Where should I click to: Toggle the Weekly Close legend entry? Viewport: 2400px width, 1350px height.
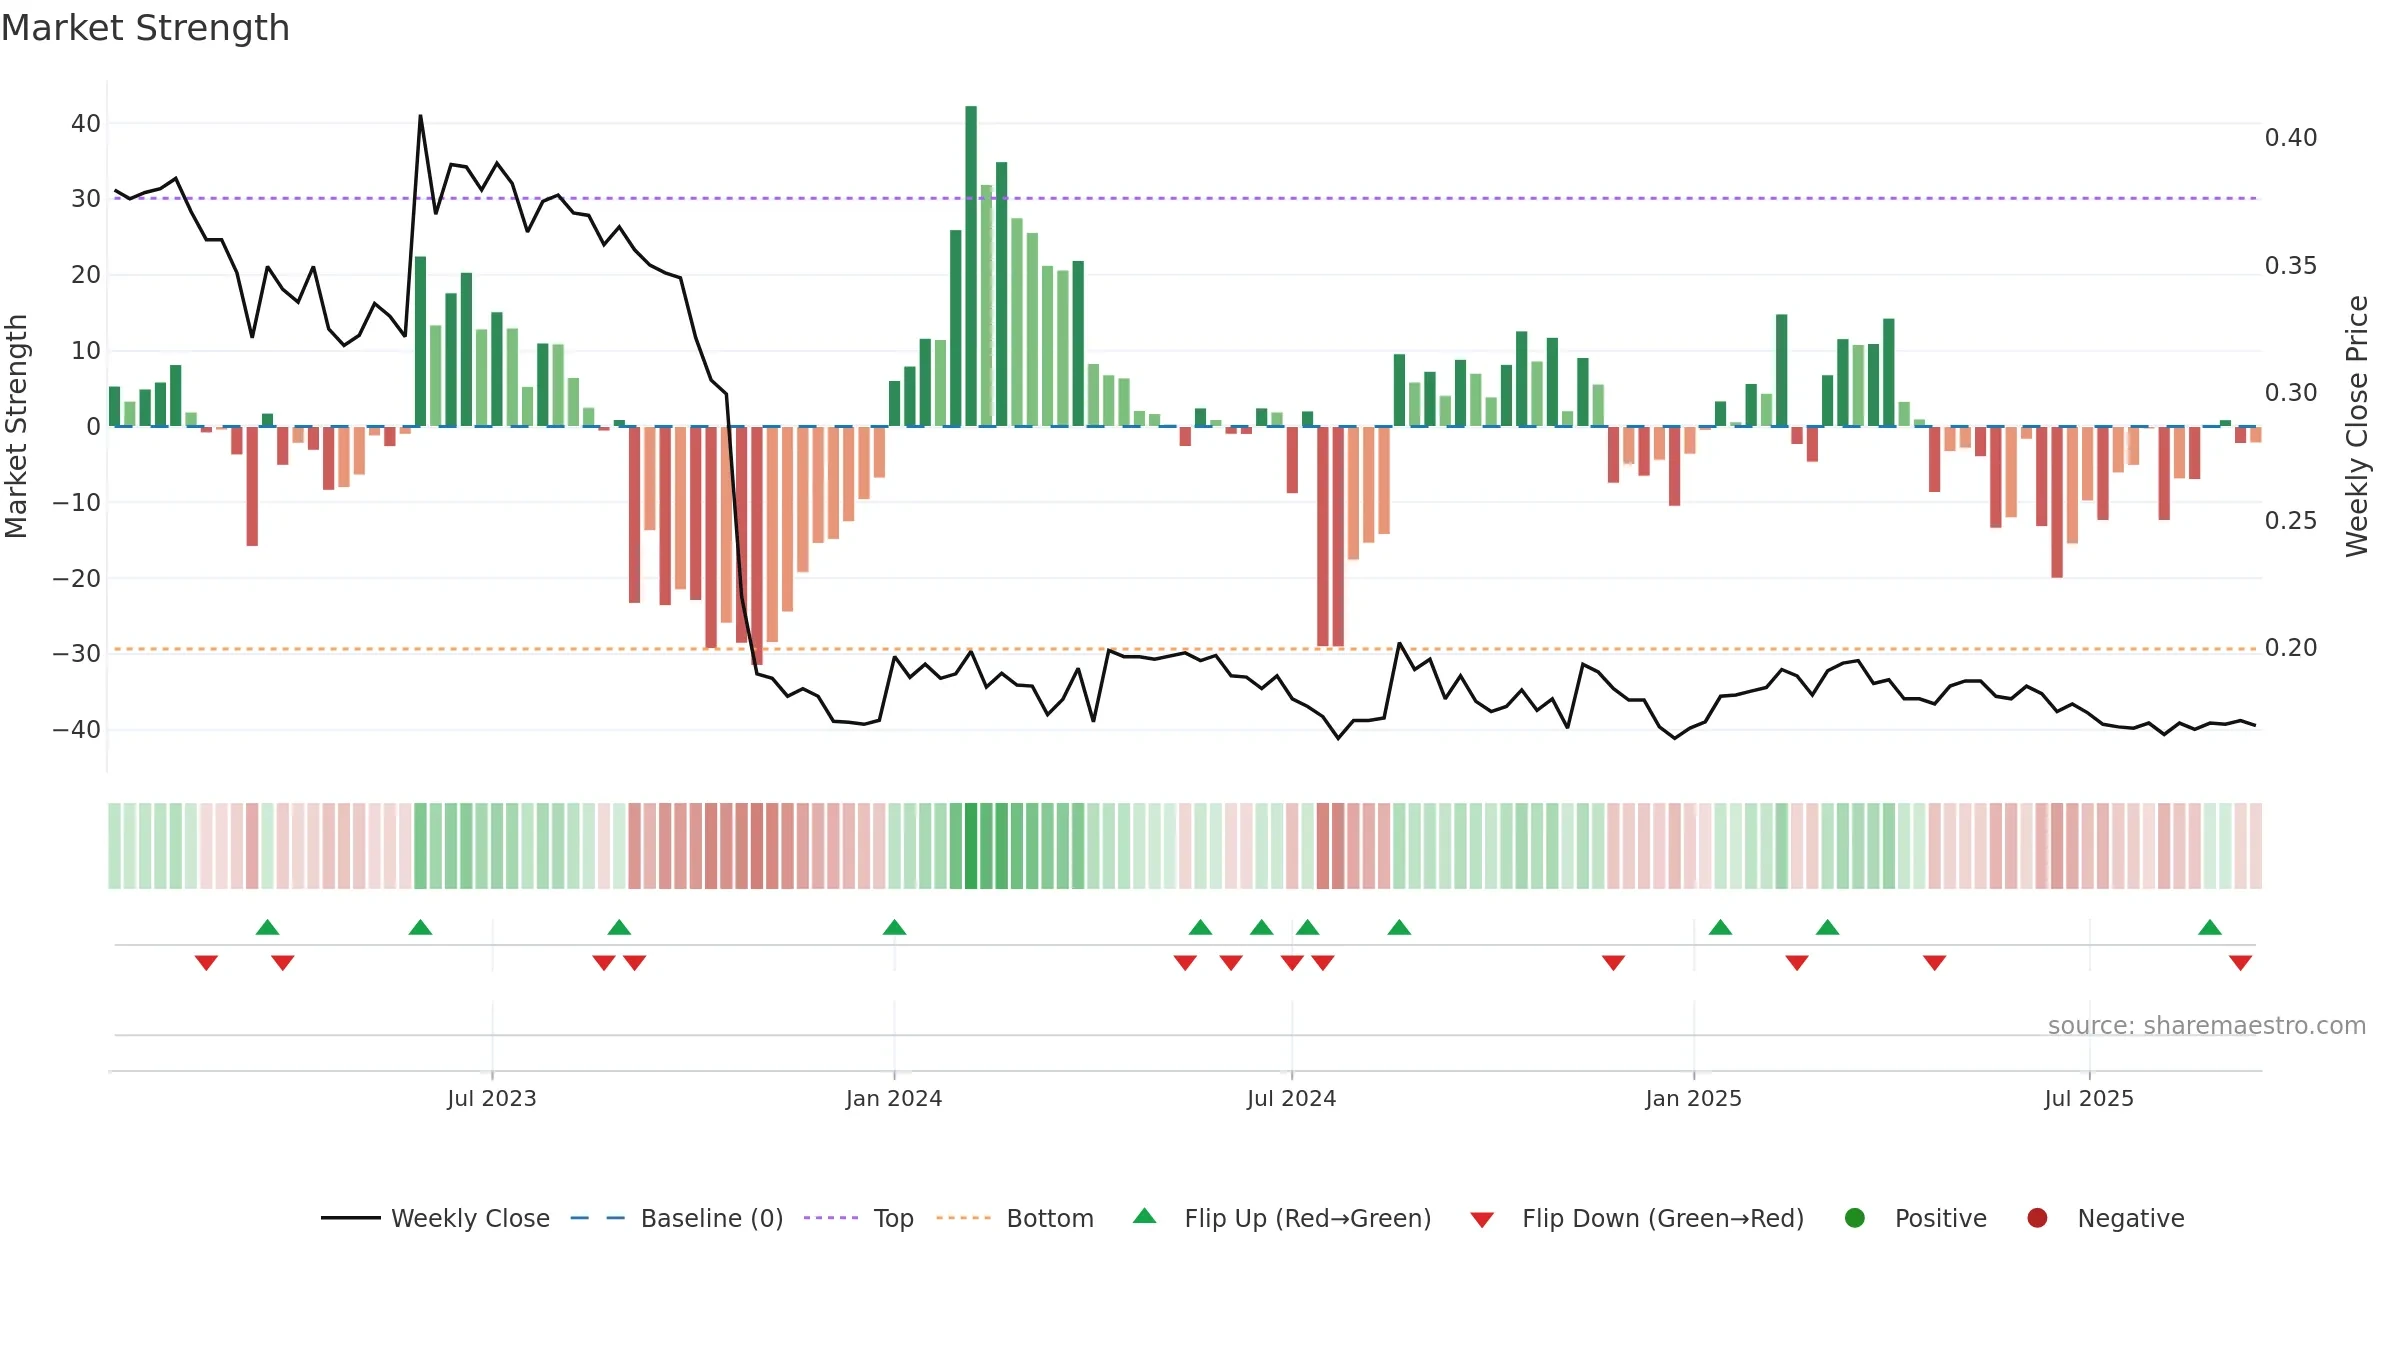pos(435,1218)
